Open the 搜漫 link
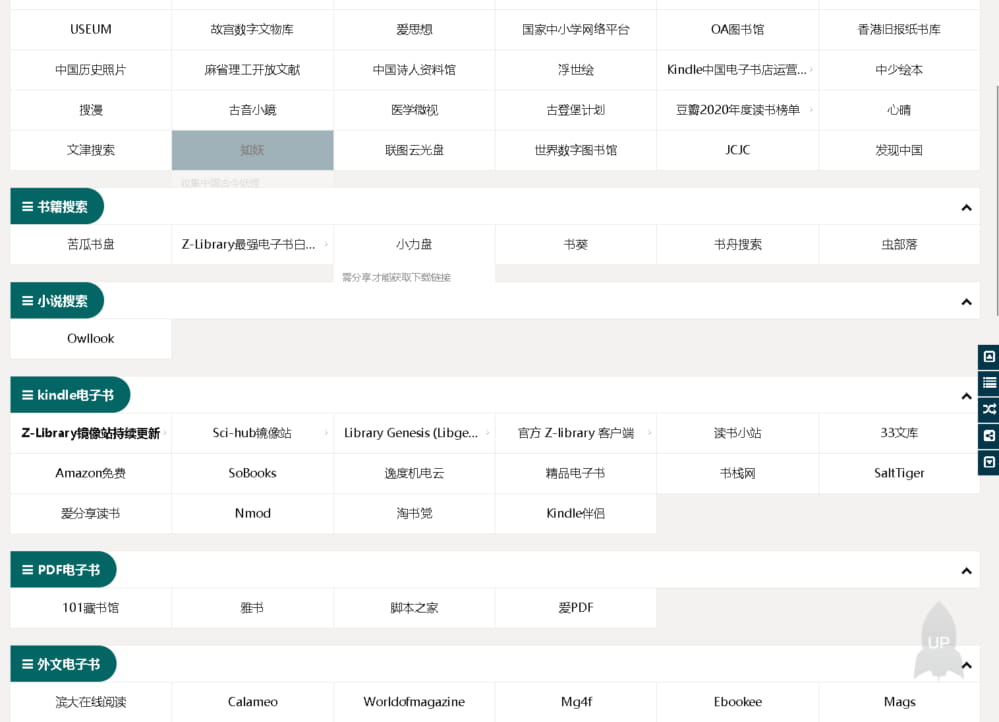The height and width of the screenshot is (722, 999). point(90,110)
